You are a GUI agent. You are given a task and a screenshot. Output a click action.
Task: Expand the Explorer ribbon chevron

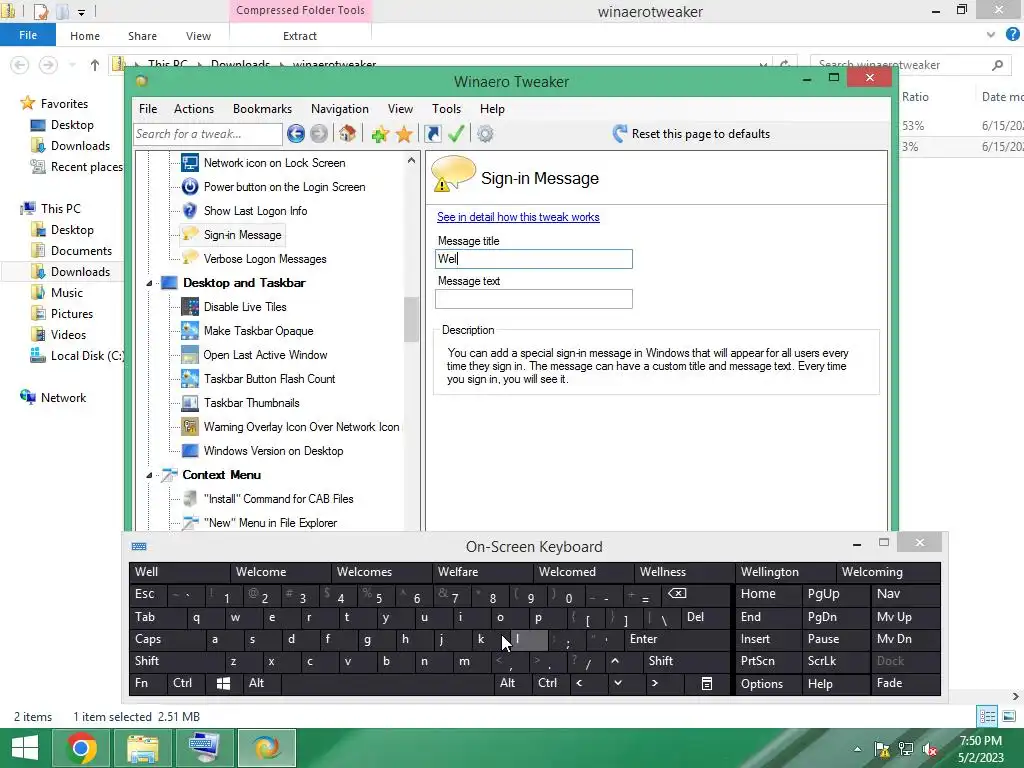(991, 35)
